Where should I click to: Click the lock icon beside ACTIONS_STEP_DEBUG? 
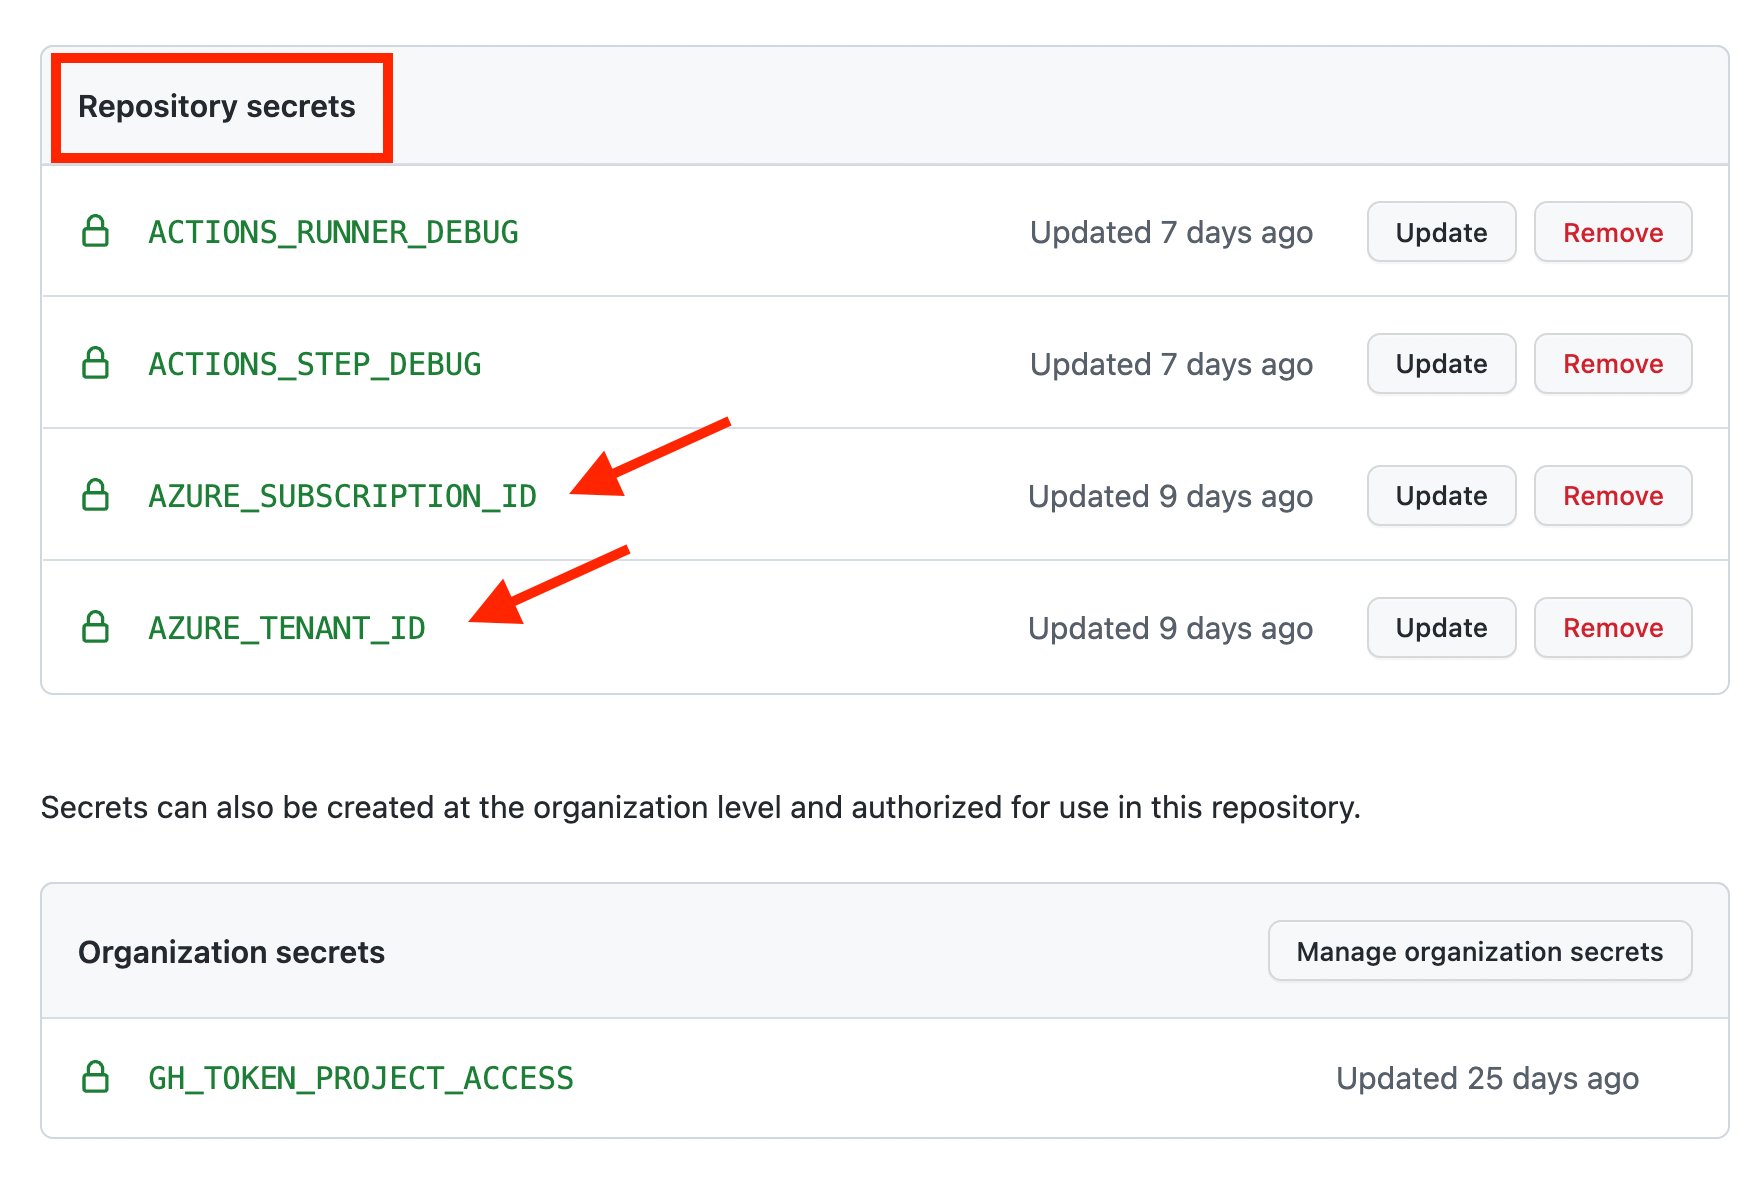(95, 363)
